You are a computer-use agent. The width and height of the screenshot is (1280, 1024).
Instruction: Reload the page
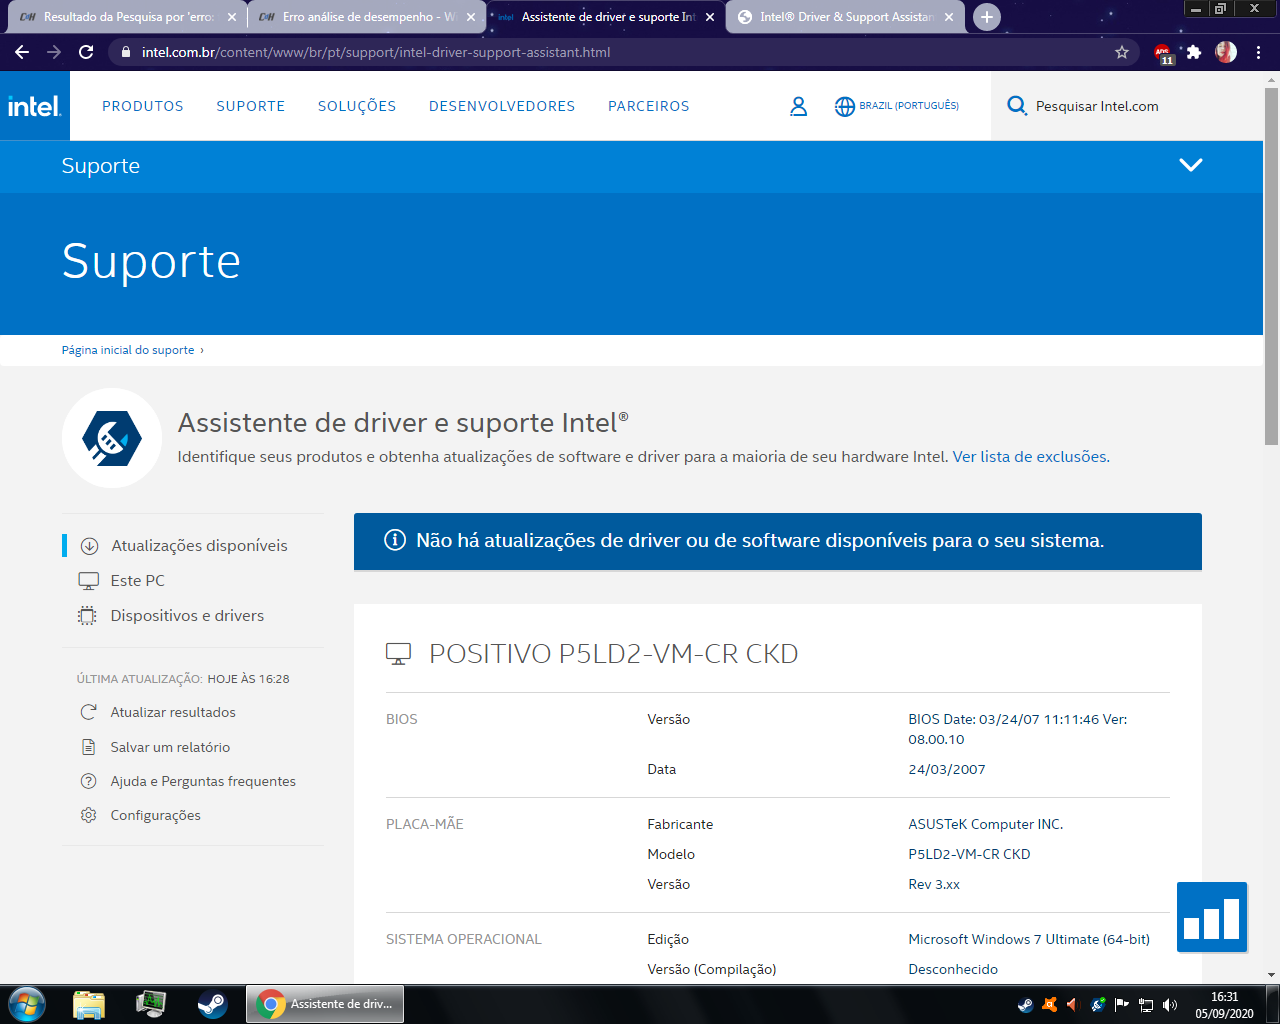pos(86,52)
